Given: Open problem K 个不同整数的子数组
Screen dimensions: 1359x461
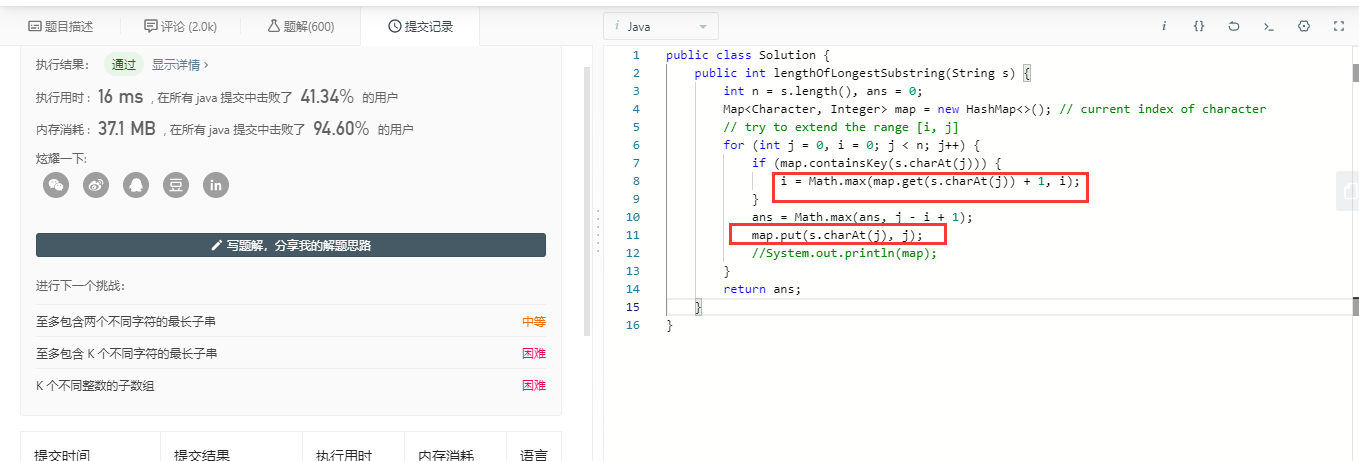Looking at the screenshot, I should click(95, 385).
